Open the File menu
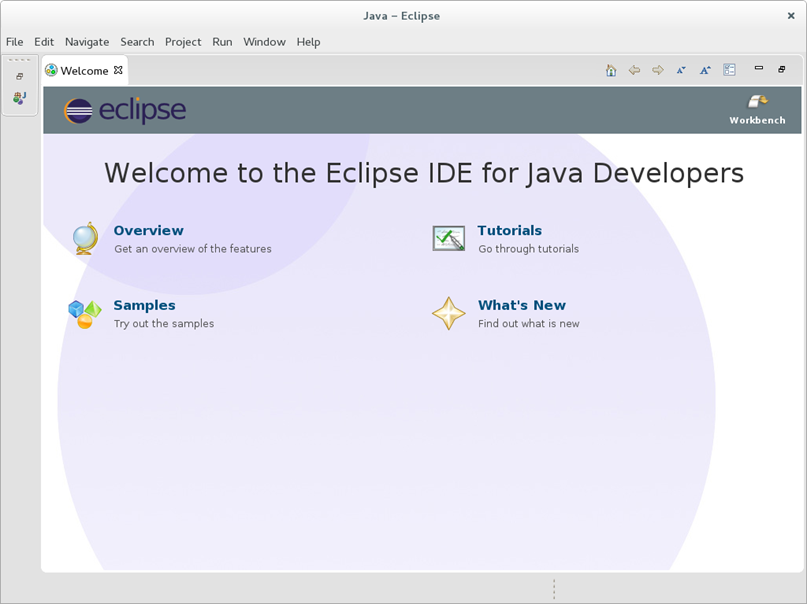The height and width of the screenshot is (604, 807). tap(14, 42)
